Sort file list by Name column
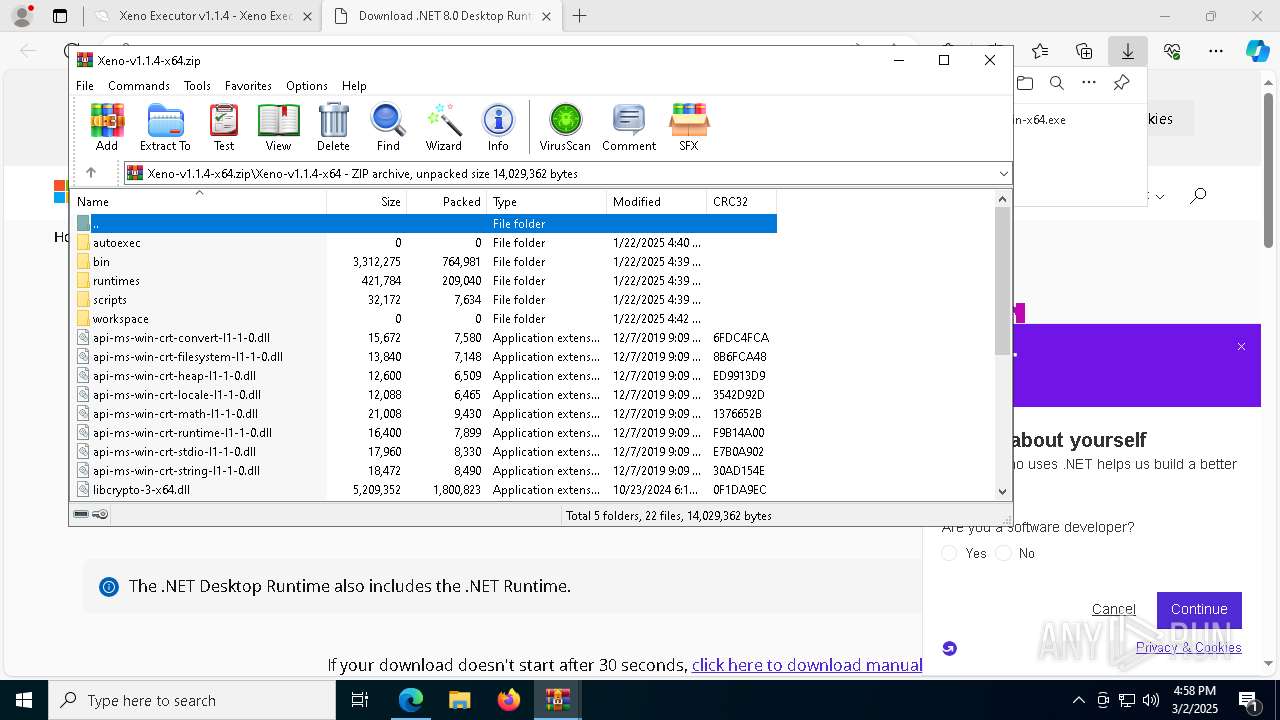This screenshot has width=1280, height=720. [x=199, y=201]
